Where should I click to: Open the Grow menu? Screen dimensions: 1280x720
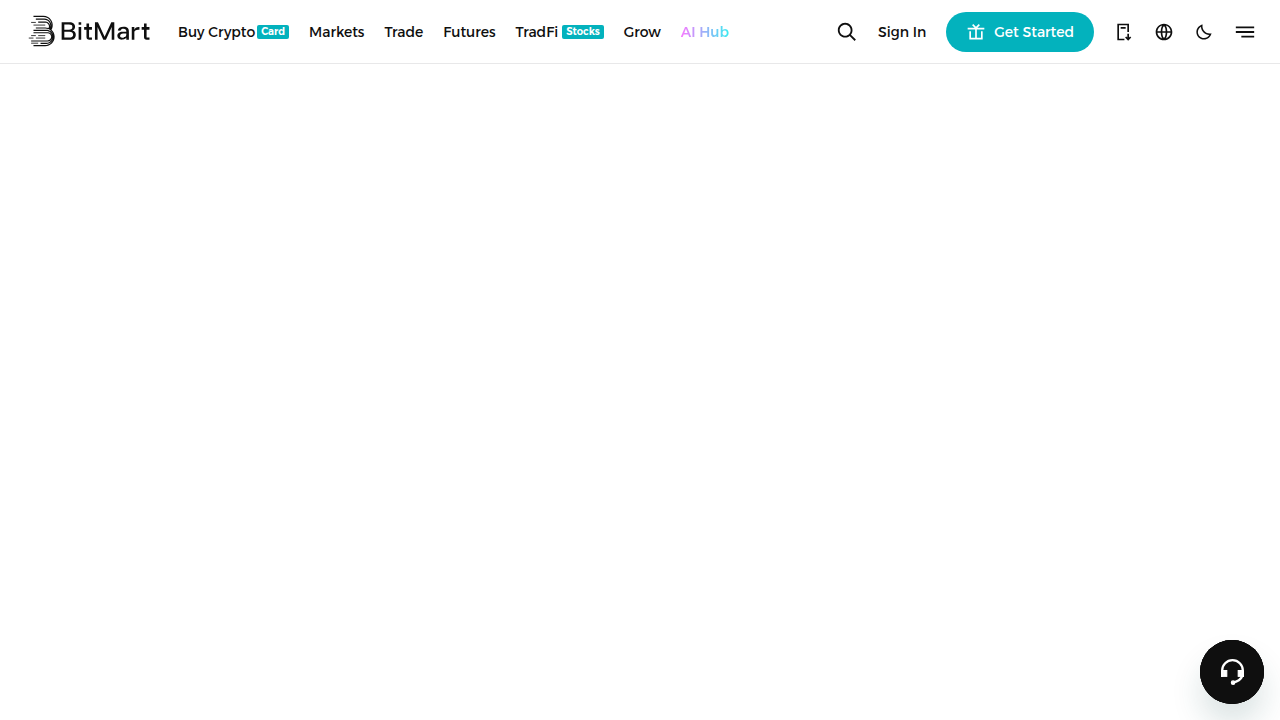click(642, 32)
